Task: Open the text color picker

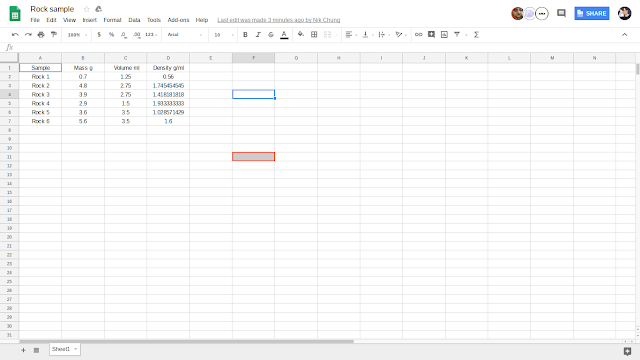Action: coord(284,35)
